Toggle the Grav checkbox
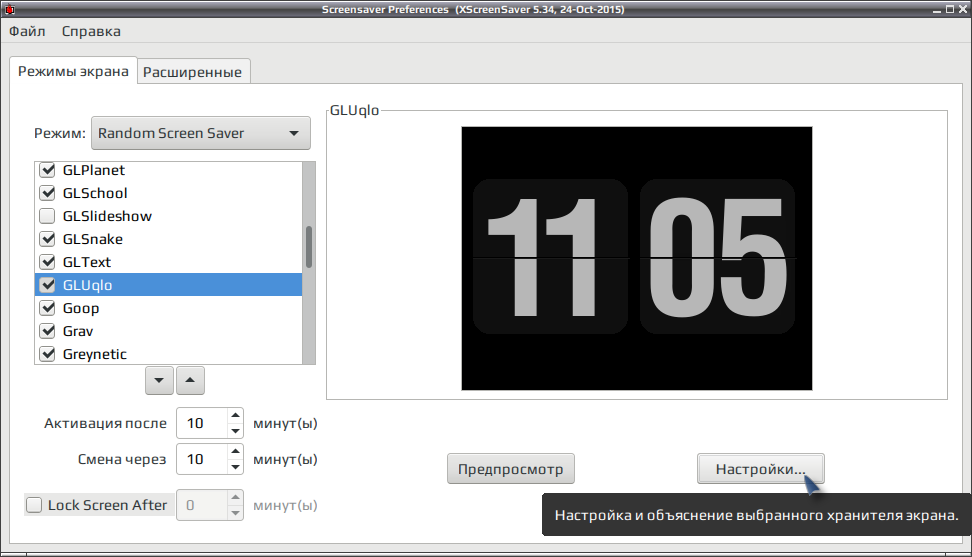This screenshot has width=972, height=557. pos(47,330)
